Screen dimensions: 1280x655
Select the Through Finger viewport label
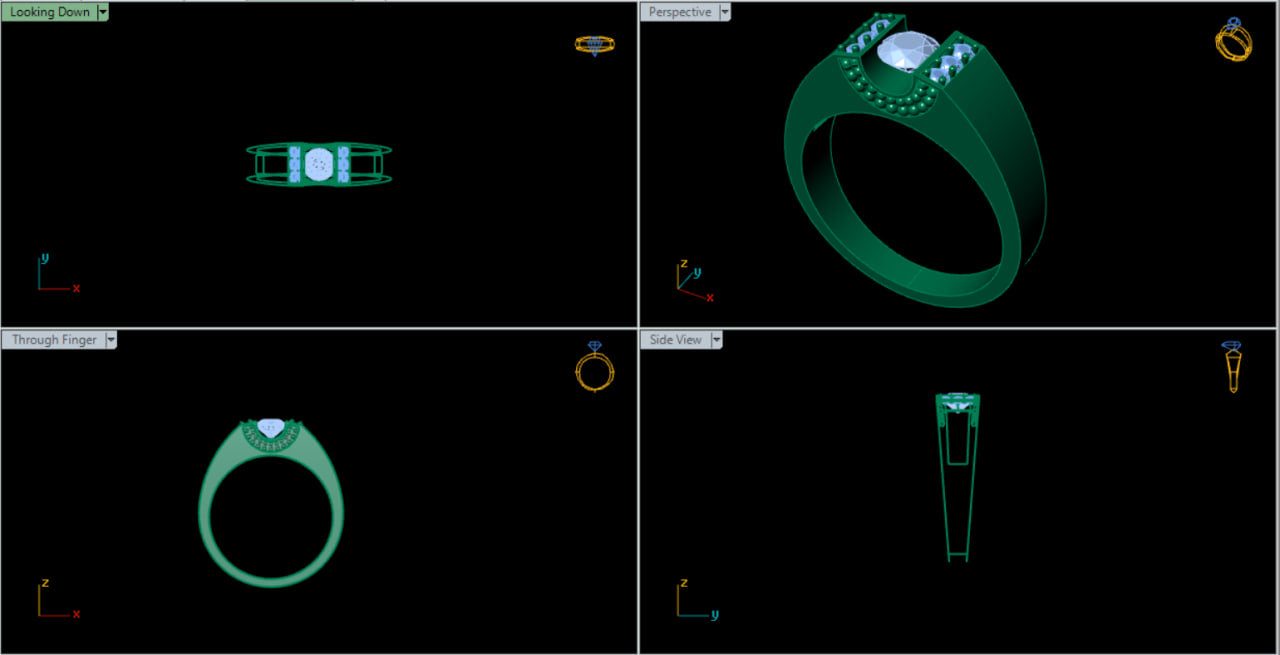[54, 340]
